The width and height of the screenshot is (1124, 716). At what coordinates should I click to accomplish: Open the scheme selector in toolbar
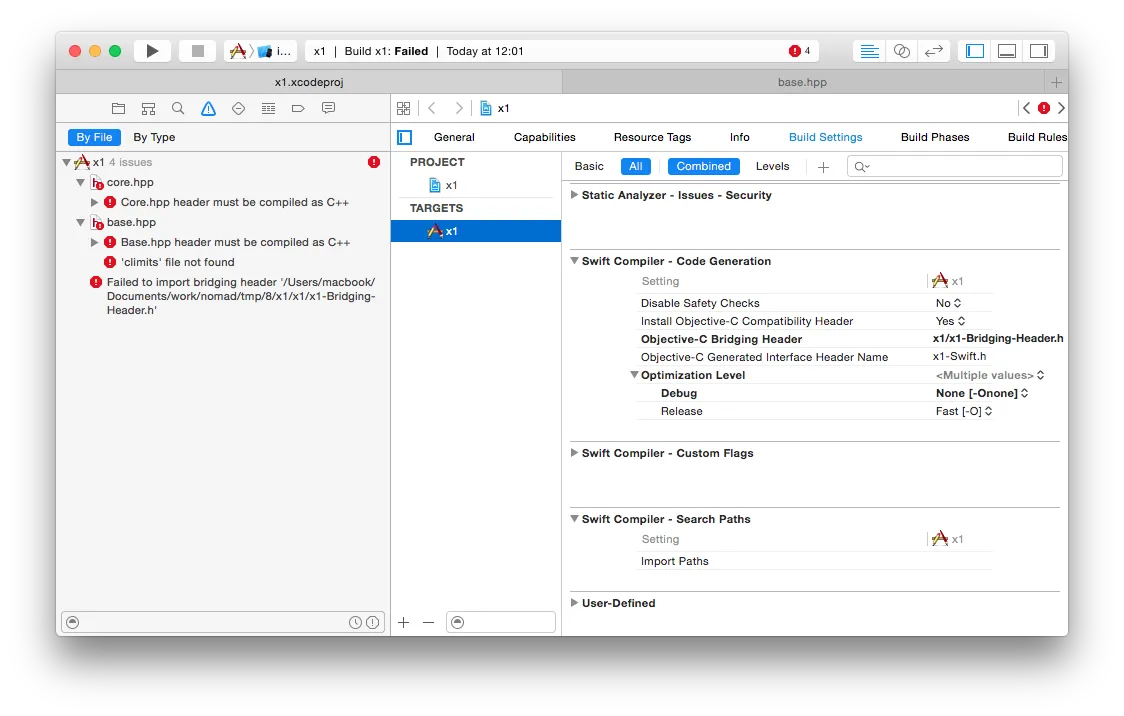coord(260,51)
